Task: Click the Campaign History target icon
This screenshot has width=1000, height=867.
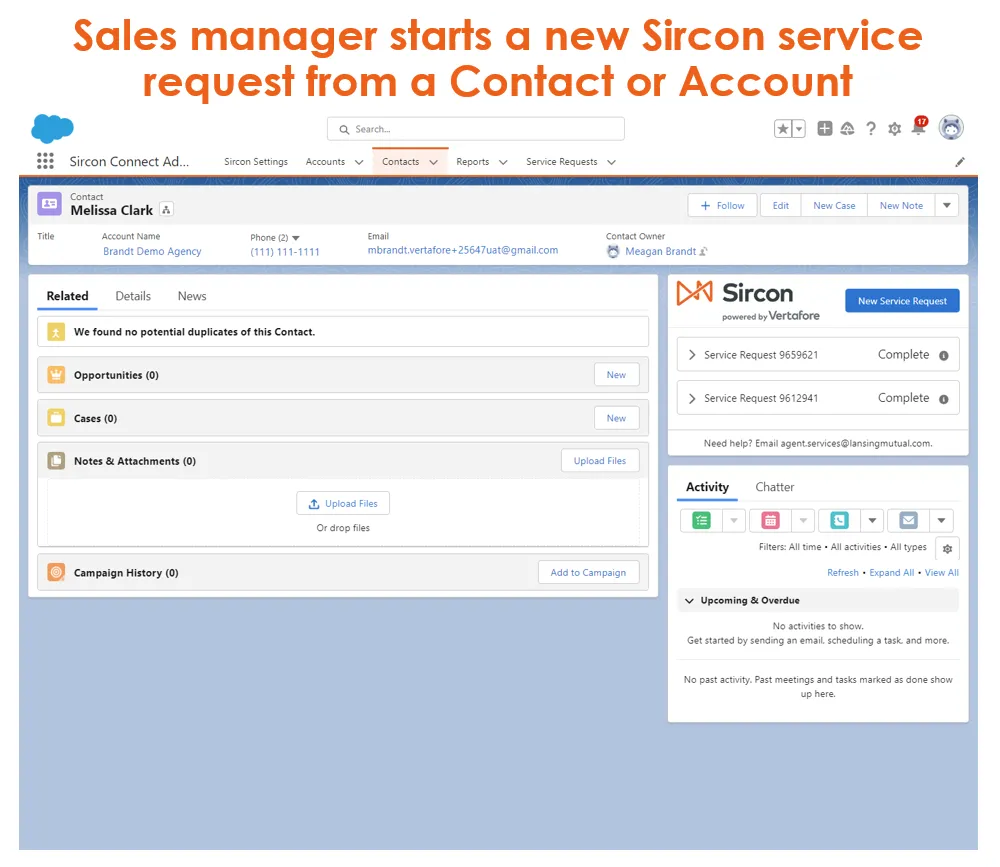Action: [x=56, y=572]
